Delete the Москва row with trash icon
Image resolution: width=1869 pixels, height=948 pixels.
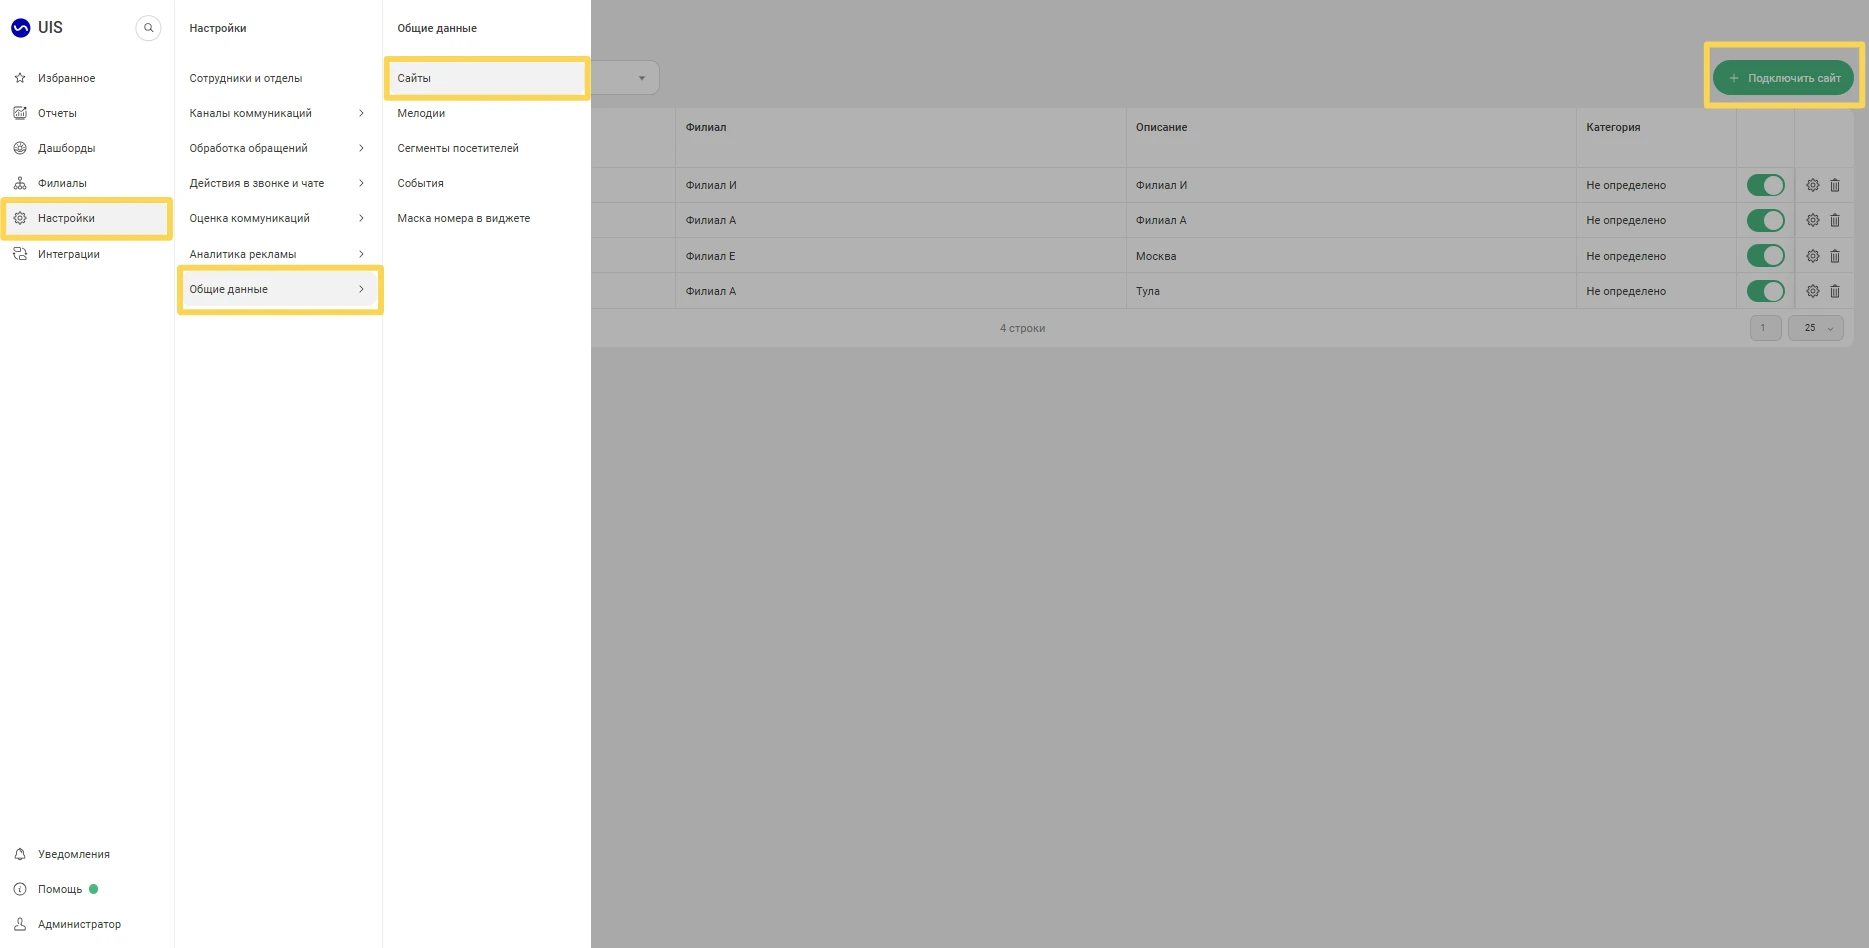coord(1835,256)
